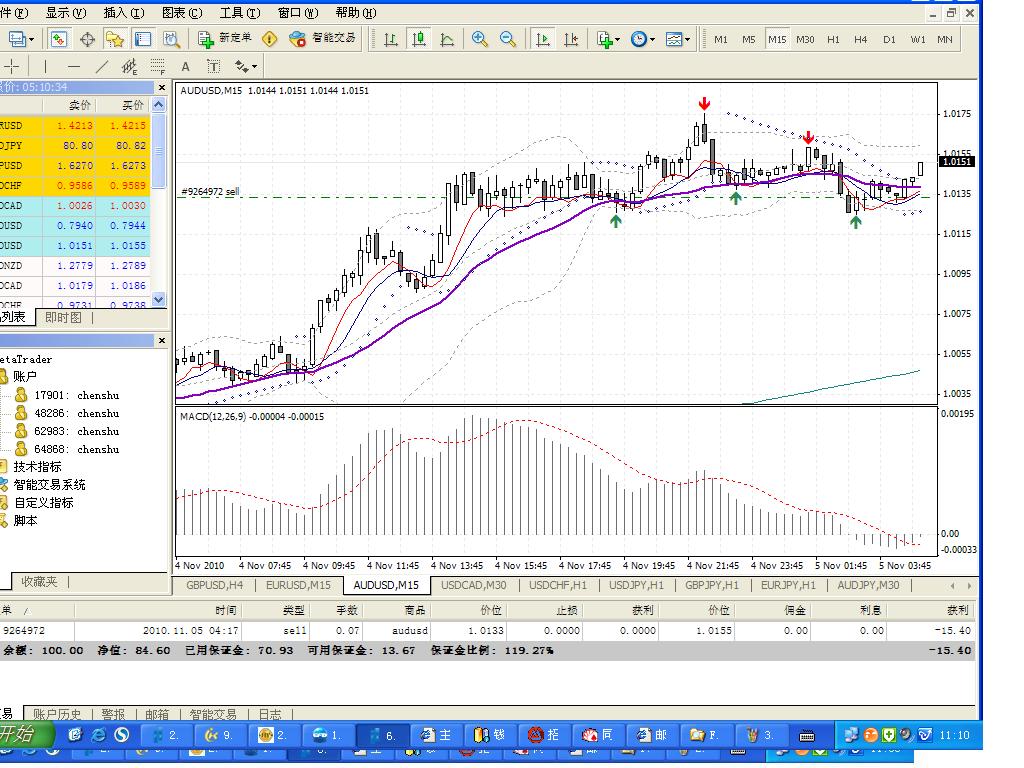Viewport: 1024px width, 768px height.
Task: Select the M15 timeframe button
Action: click(x=776, y=40)
